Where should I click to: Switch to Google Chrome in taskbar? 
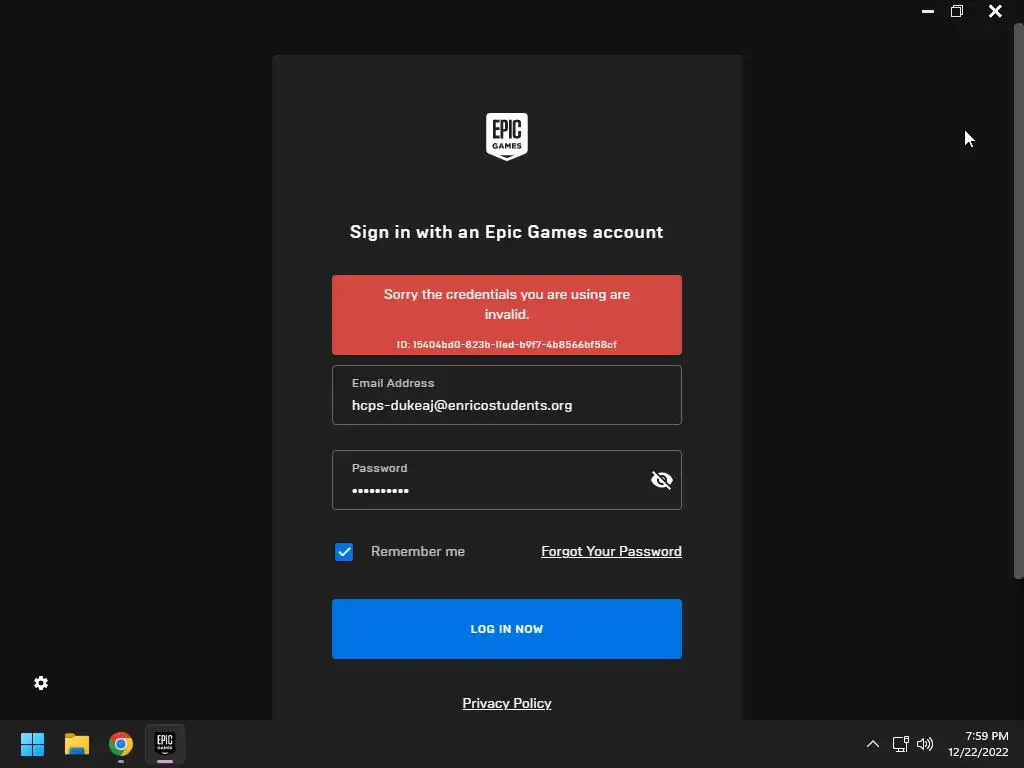[121, 744]
